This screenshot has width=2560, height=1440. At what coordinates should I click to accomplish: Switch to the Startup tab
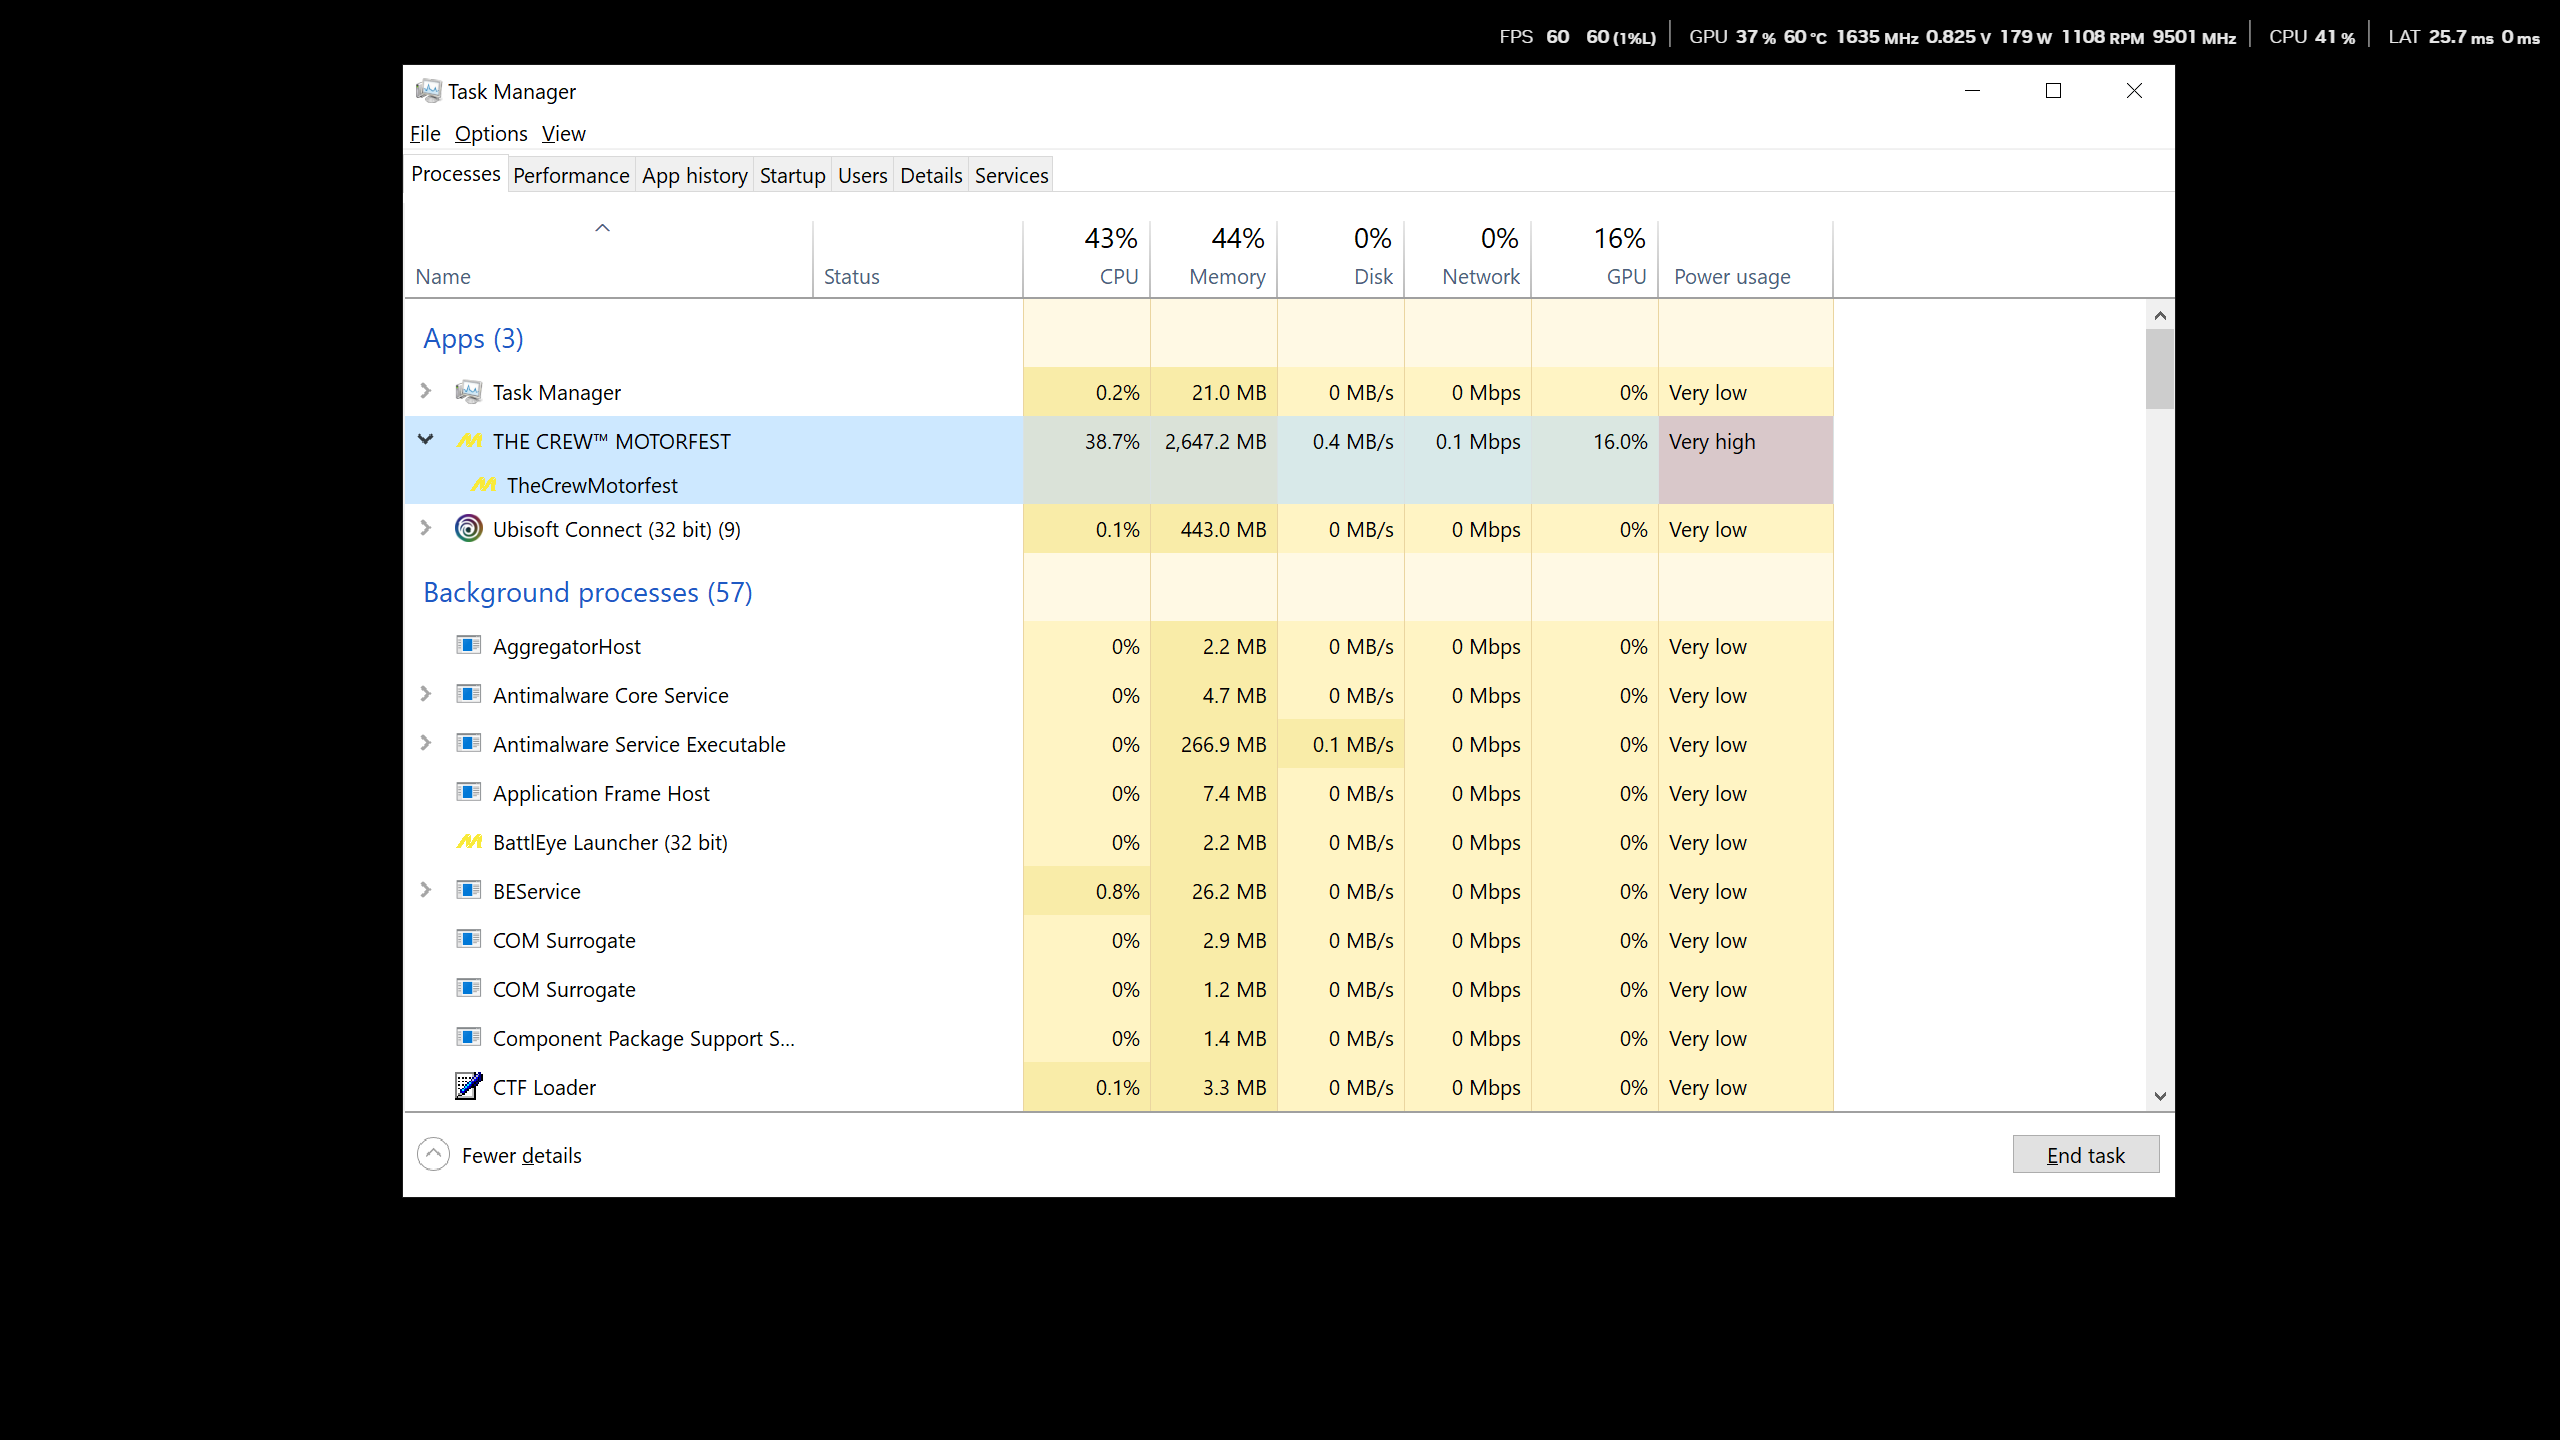[x=793, y=175]
